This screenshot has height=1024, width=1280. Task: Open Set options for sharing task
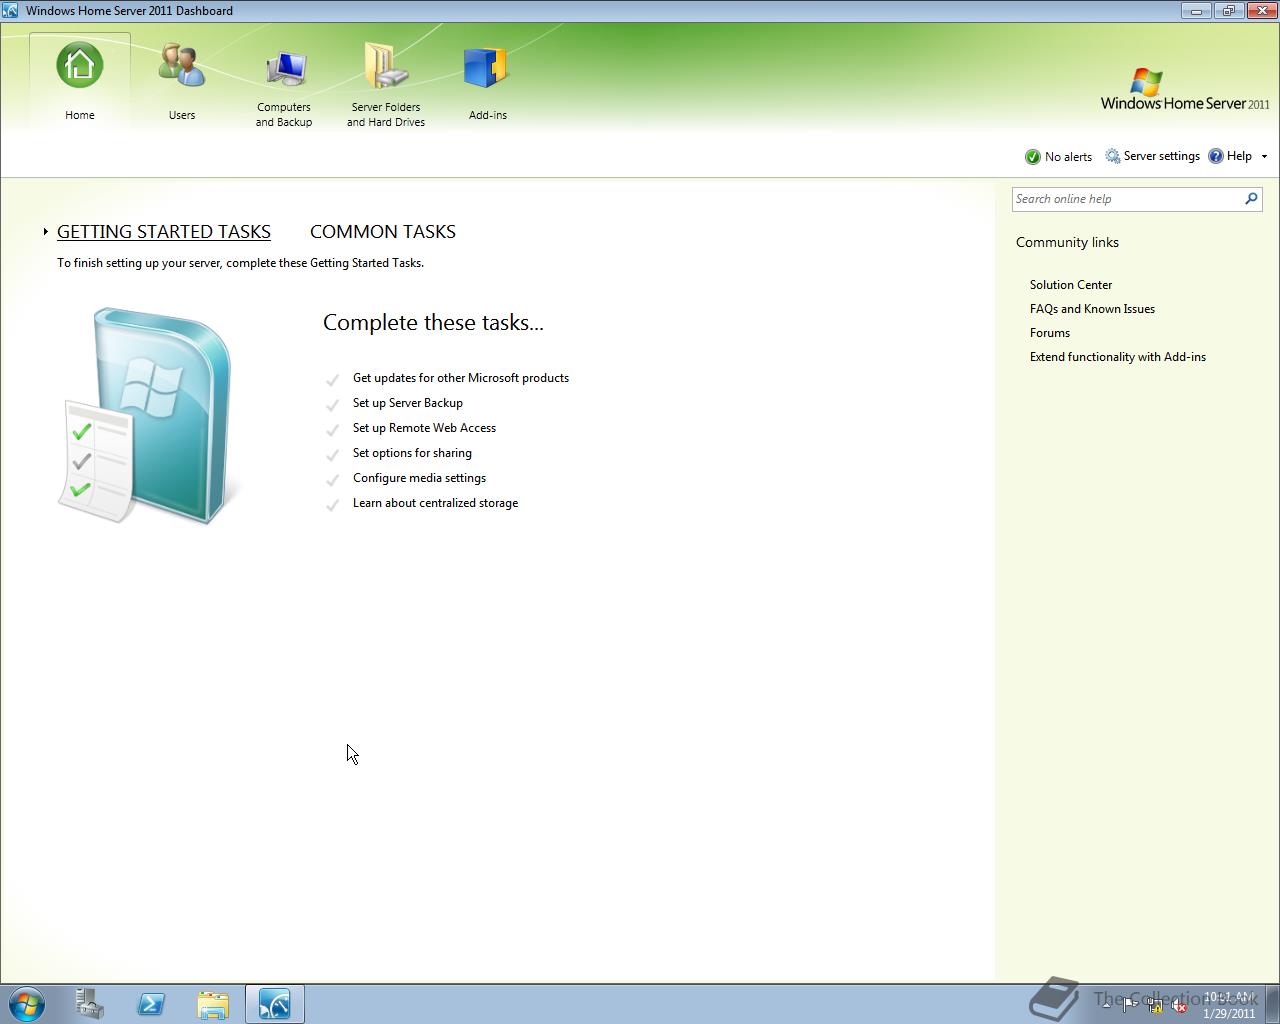click(412, 453)
